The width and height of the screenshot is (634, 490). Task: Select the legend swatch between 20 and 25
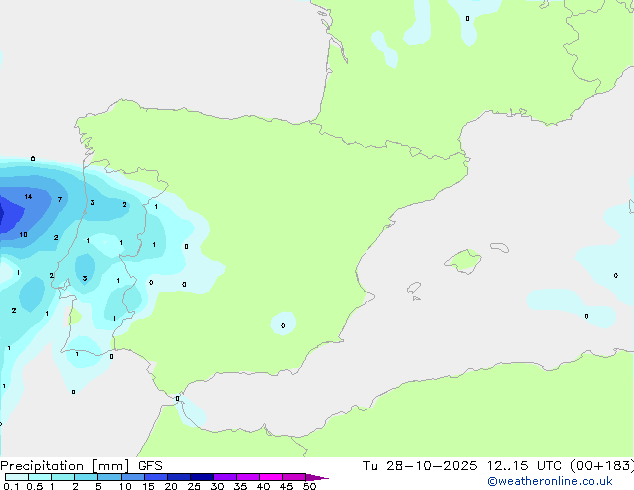click(x=179, y=477)
